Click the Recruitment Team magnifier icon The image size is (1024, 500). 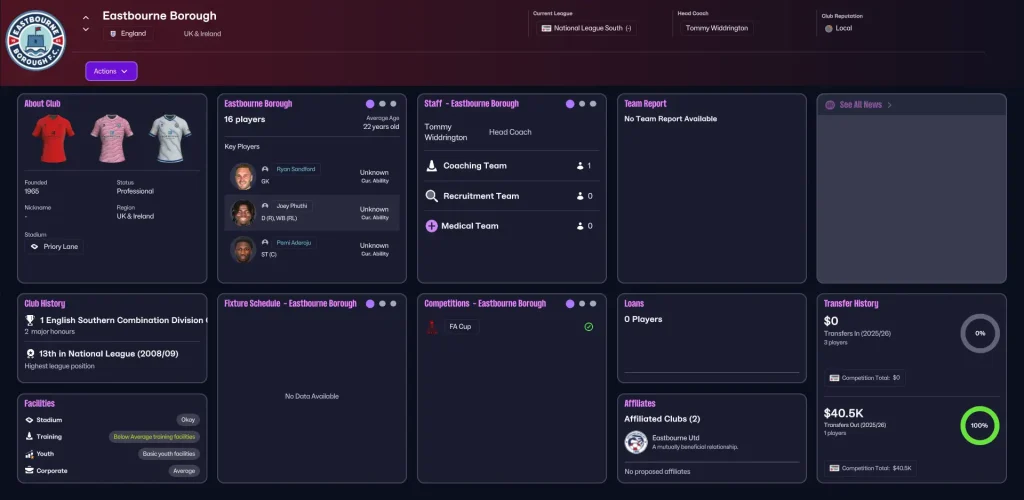click(x=431, y=196)
